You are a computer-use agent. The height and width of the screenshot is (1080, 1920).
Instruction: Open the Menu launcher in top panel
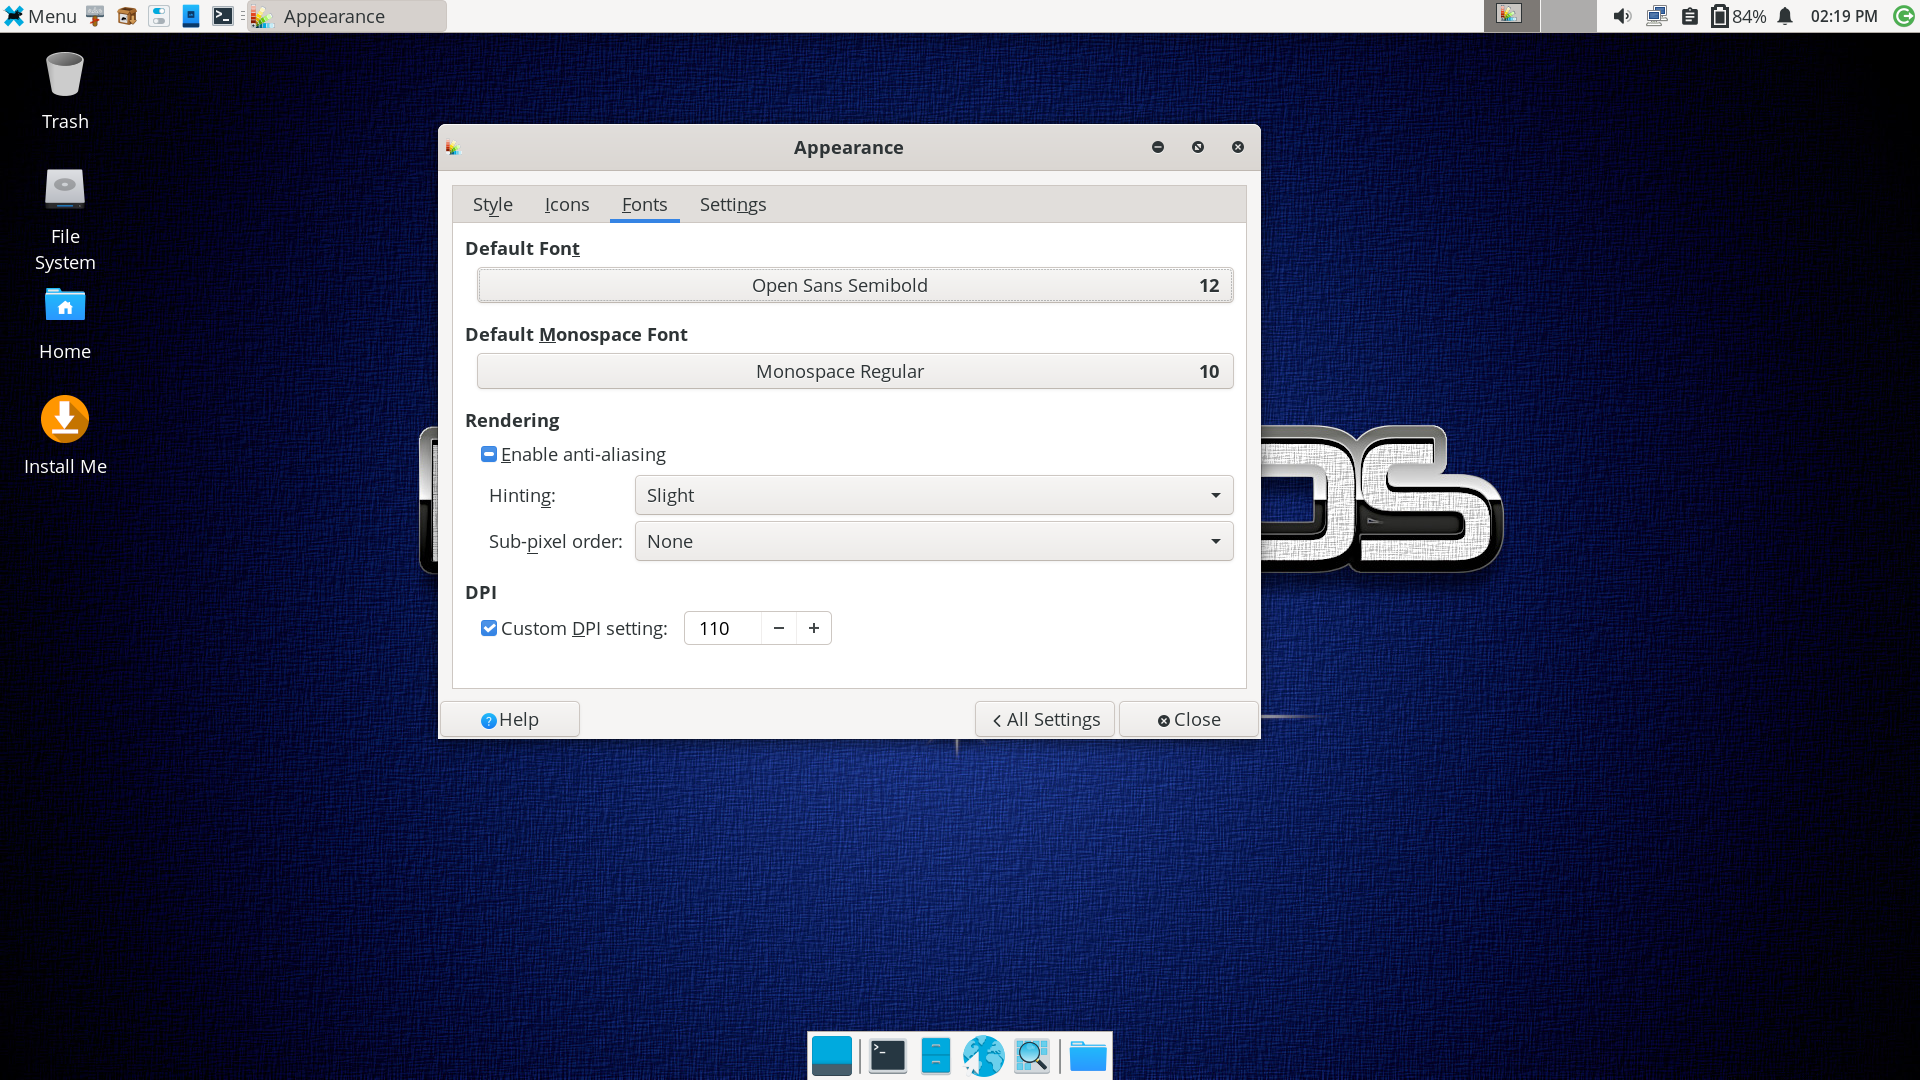point(41,16)
